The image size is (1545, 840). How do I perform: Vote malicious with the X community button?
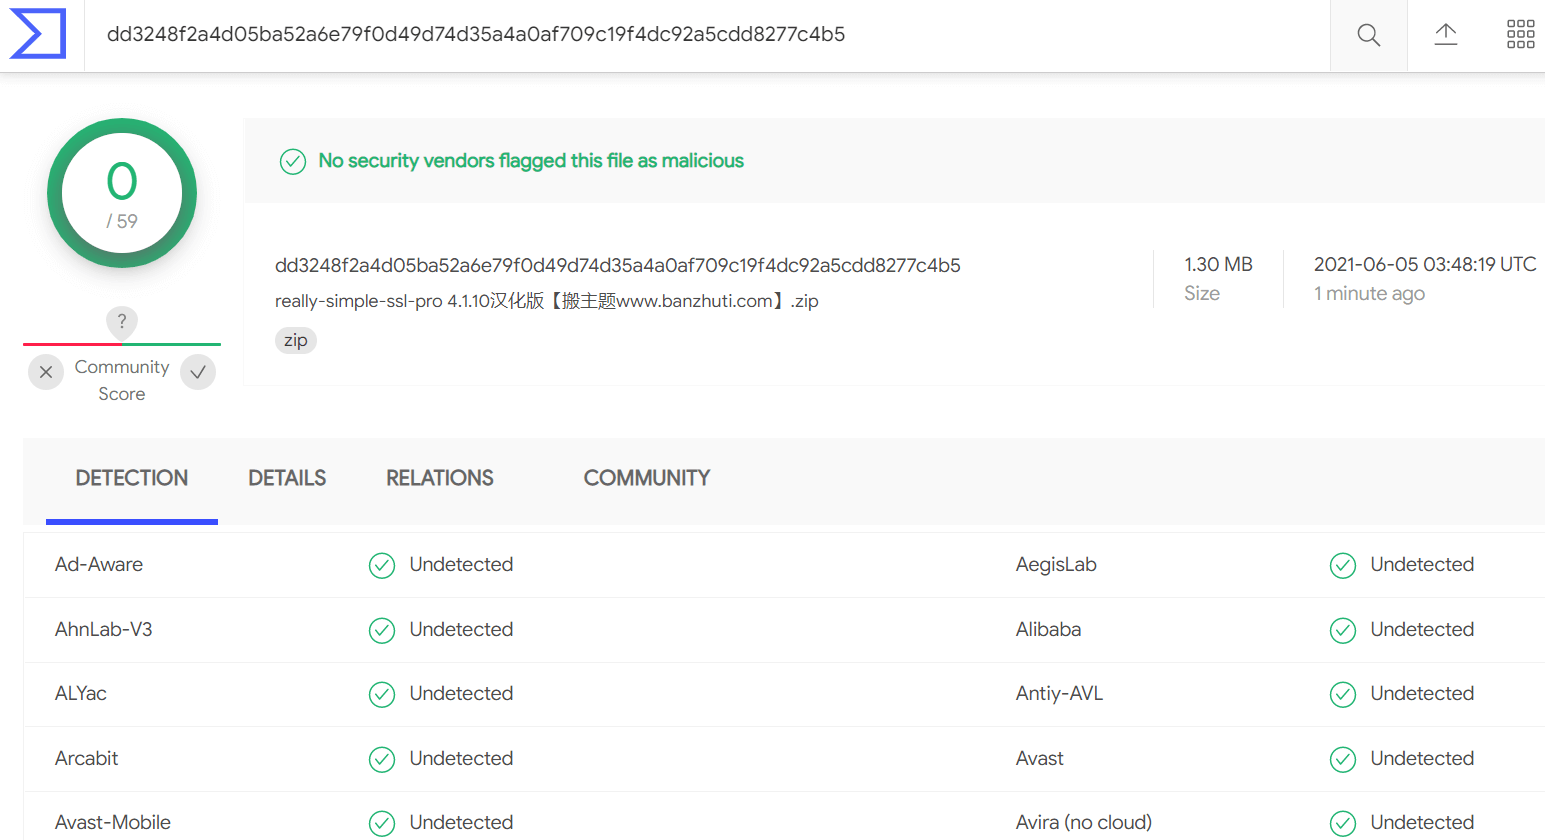point(46,372)
